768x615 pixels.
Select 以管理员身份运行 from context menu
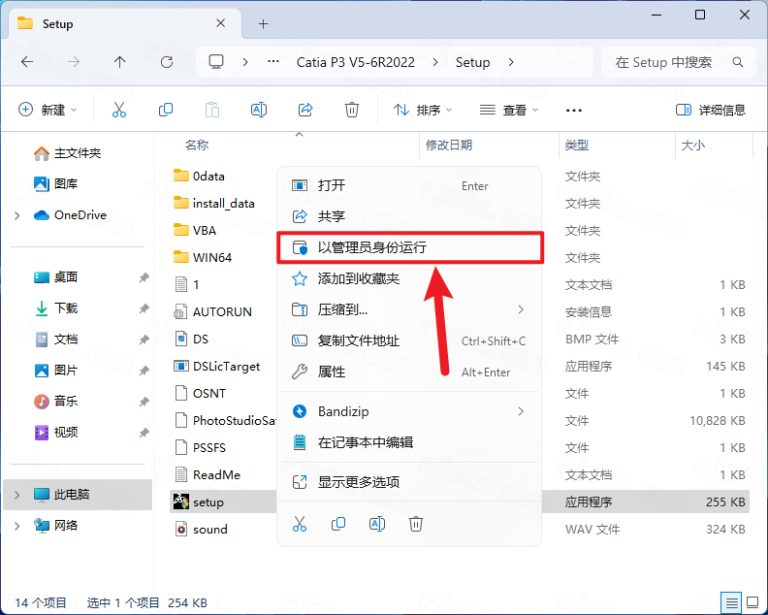tap(372, 246)
